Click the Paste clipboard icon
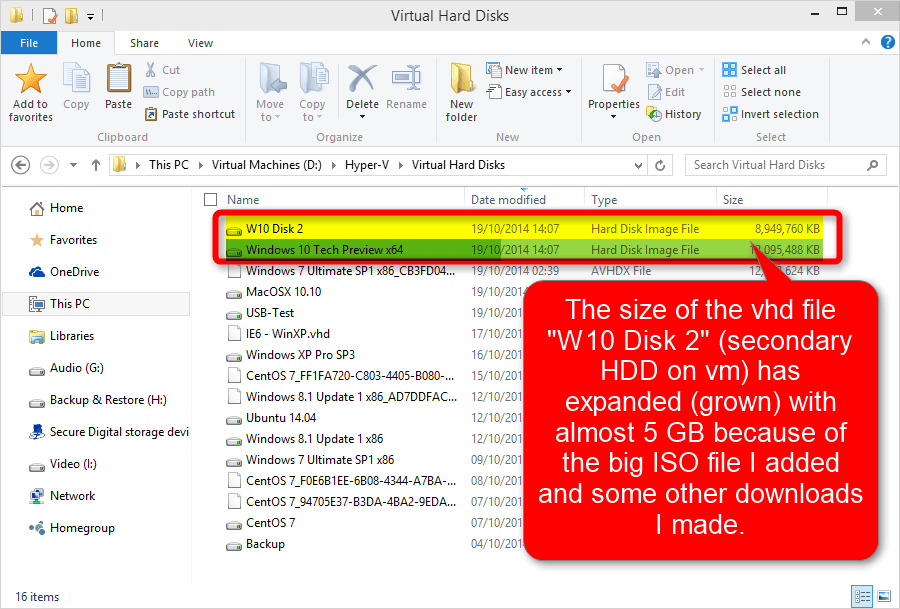This screenshot has height=609, width=900. pos(118,78)
